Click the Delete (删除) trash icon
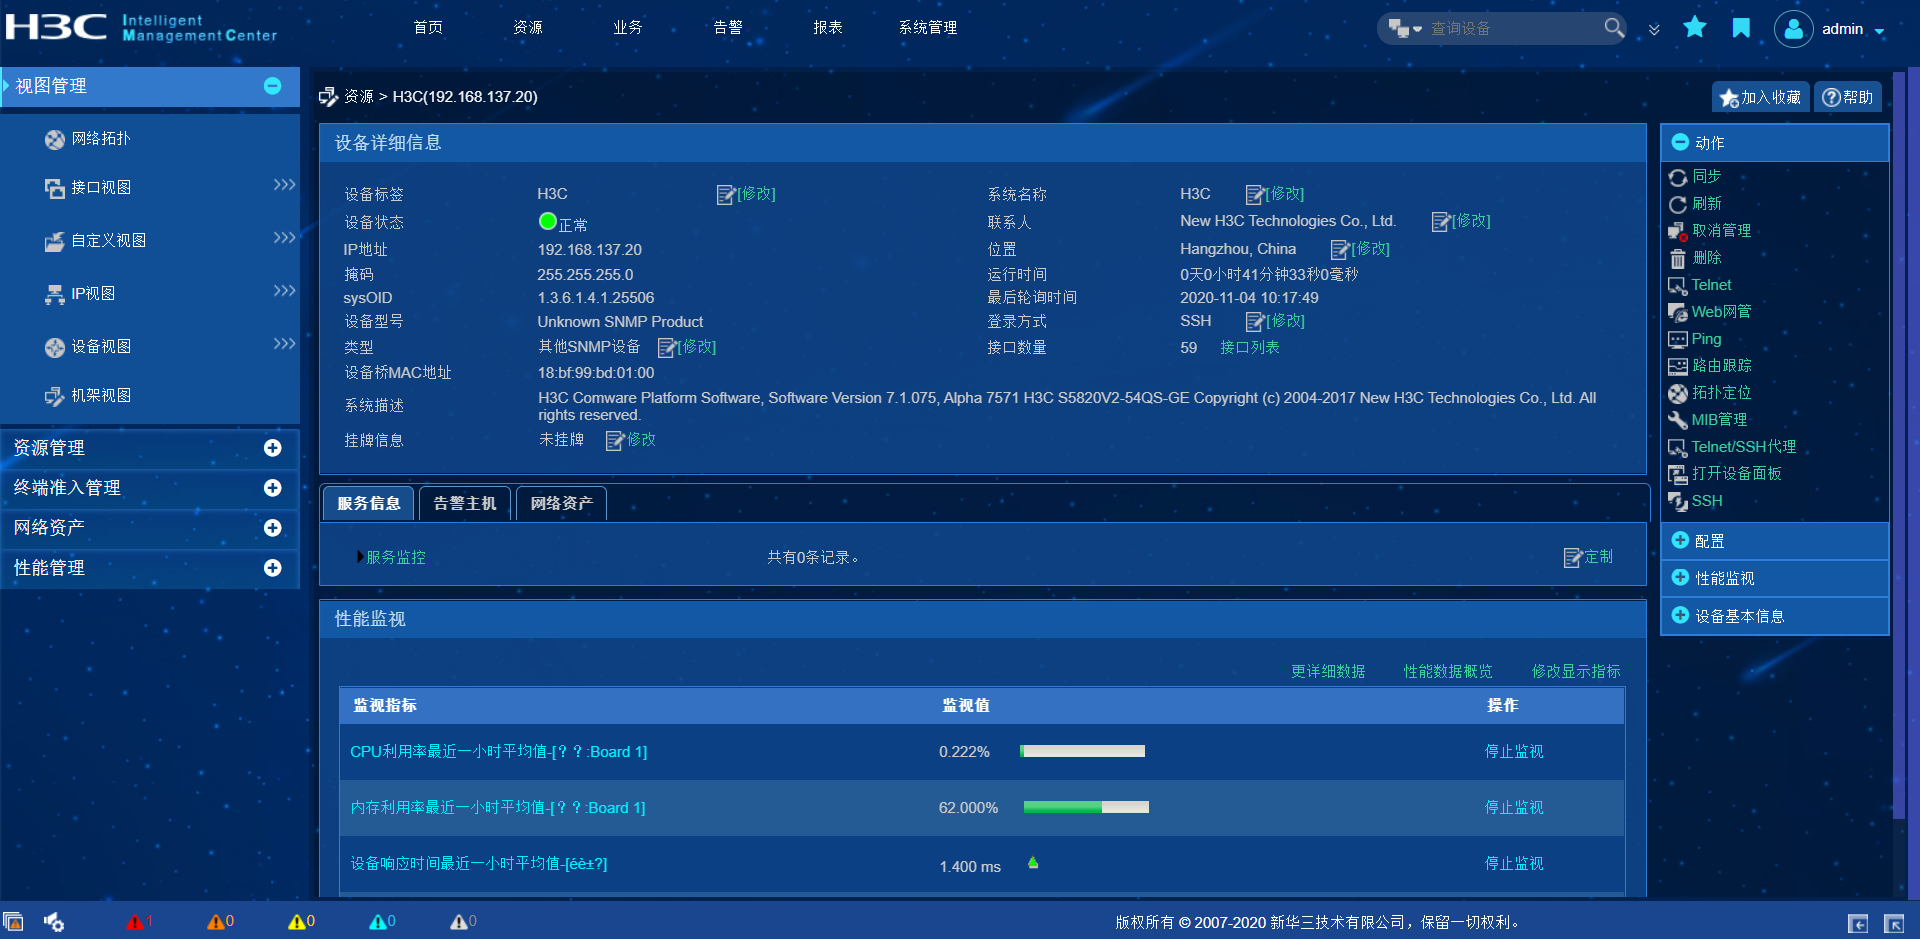This screenshot has width=1920, height=939. point(1677,258)
